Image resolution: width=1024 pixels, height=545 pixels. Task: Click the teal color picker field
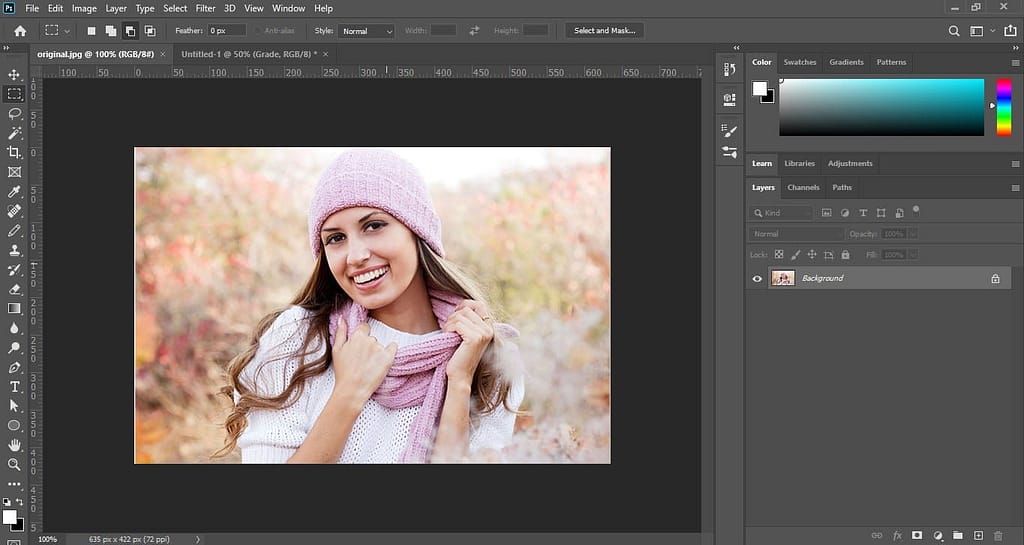882,107
